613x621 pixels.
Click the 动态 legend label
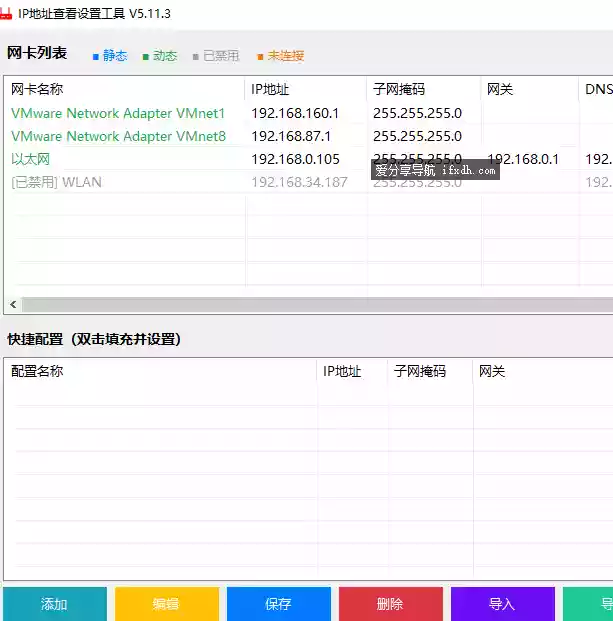click(x=165, y=56)
